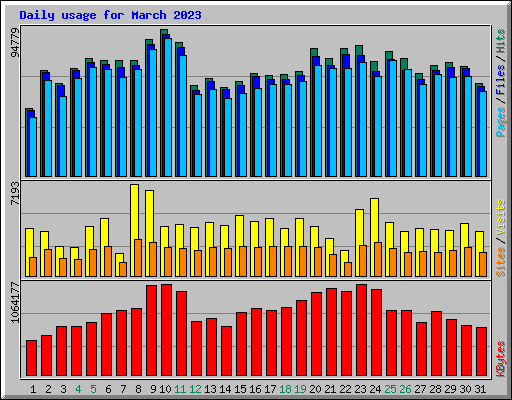Click day label 14 on the axis
Screen dimensions: 512x400
pos(225,389)
